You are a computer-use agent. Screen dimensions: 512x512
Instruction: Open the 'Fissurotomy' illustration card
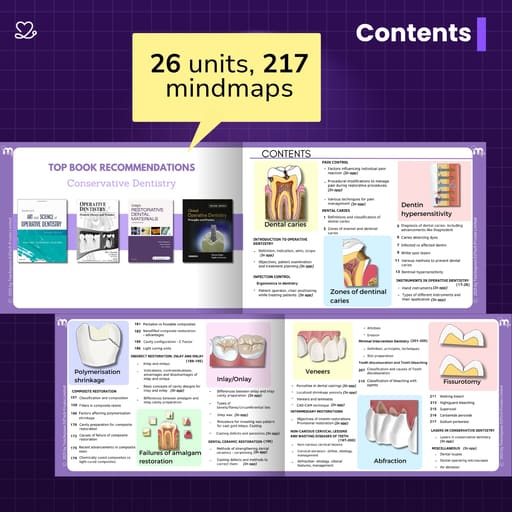click(x=463, y=356)
